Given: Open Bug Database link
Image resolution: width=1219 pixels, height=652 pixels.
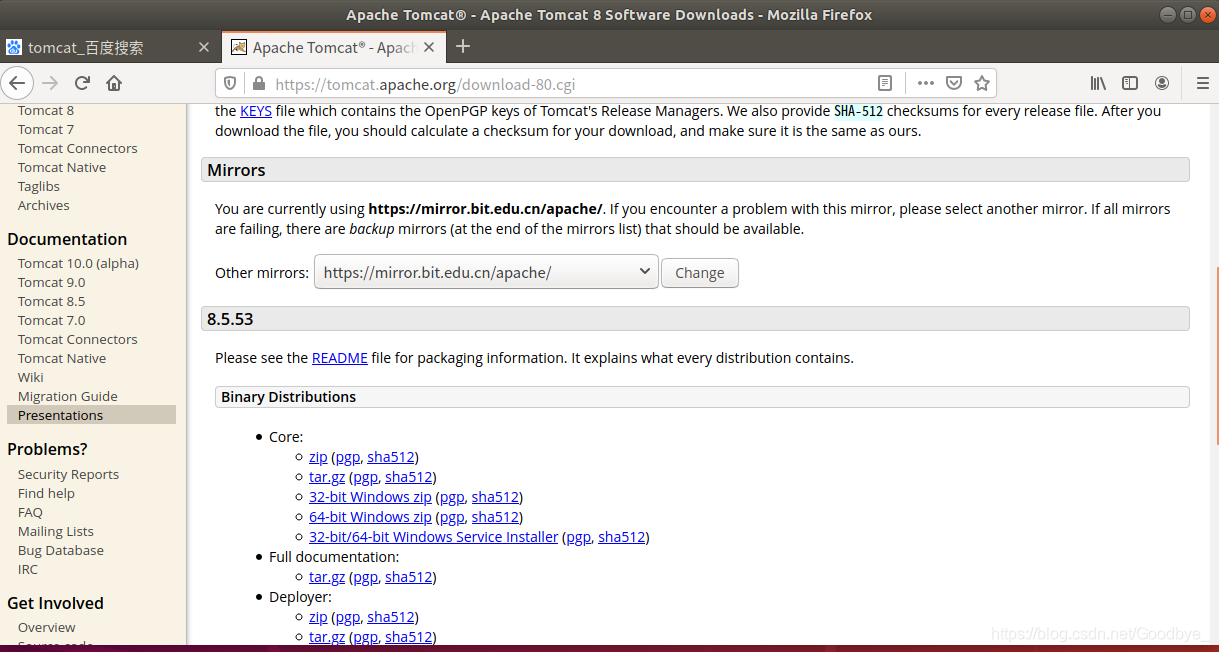Looking at the screenshot, I should [x=61, y=551].
